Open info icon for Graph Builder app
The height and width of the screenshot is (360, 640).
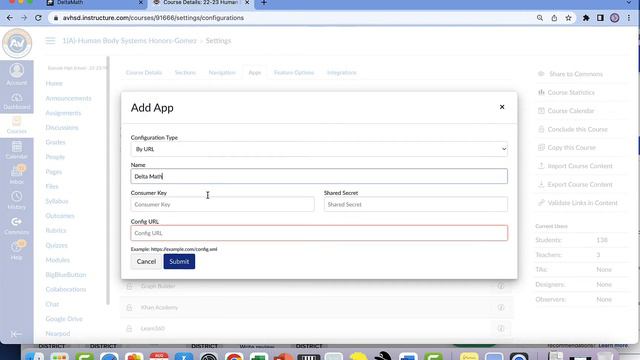pos(501,286)
